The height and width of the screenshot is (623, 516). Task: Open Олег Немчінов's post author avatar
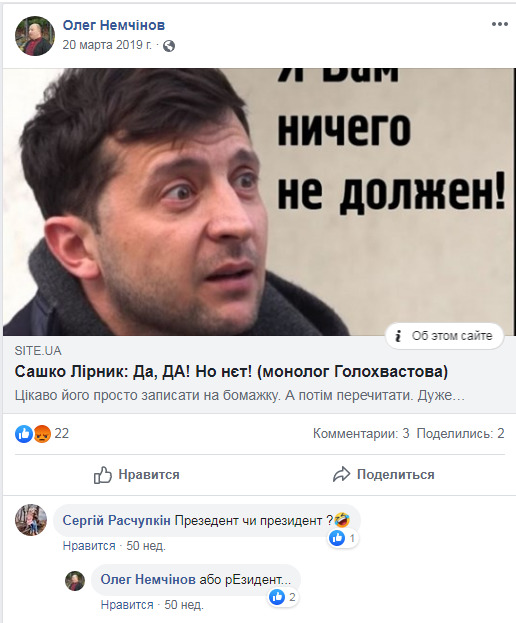(35, 36)
